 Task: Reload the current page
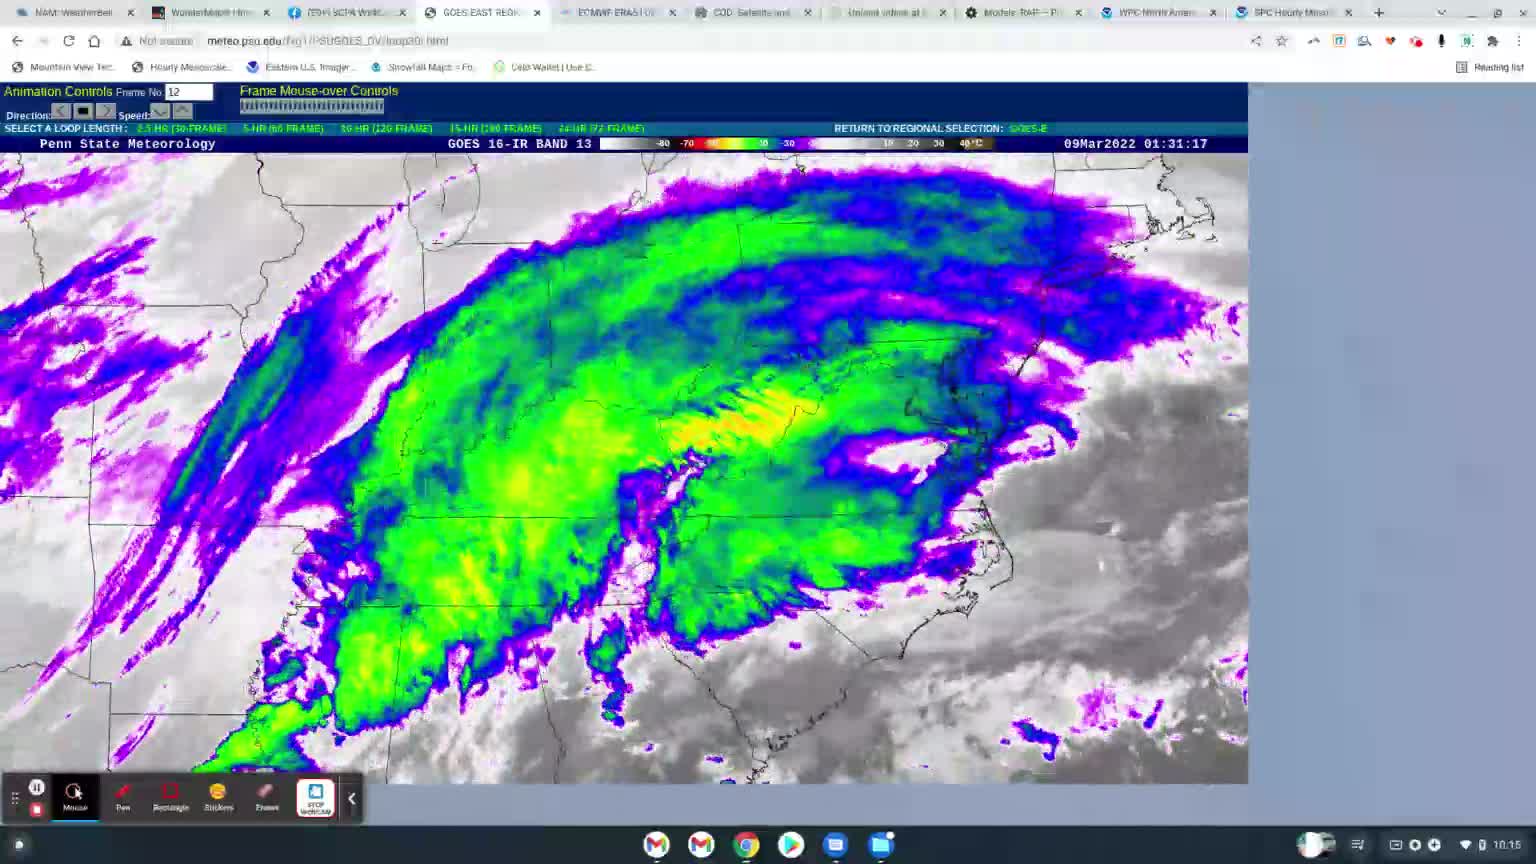(68, 41)
